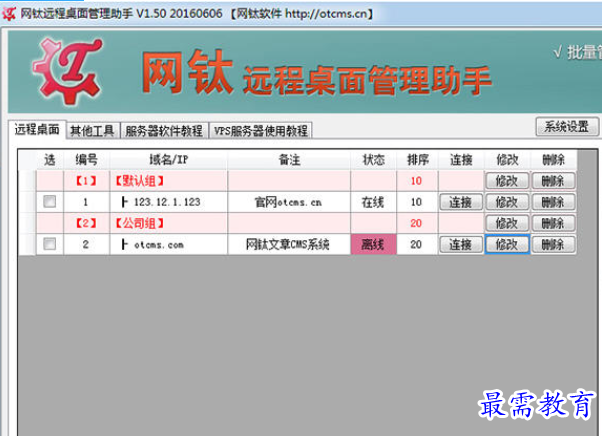Click the large 网钛 gear logo in banner

(68, 71)
